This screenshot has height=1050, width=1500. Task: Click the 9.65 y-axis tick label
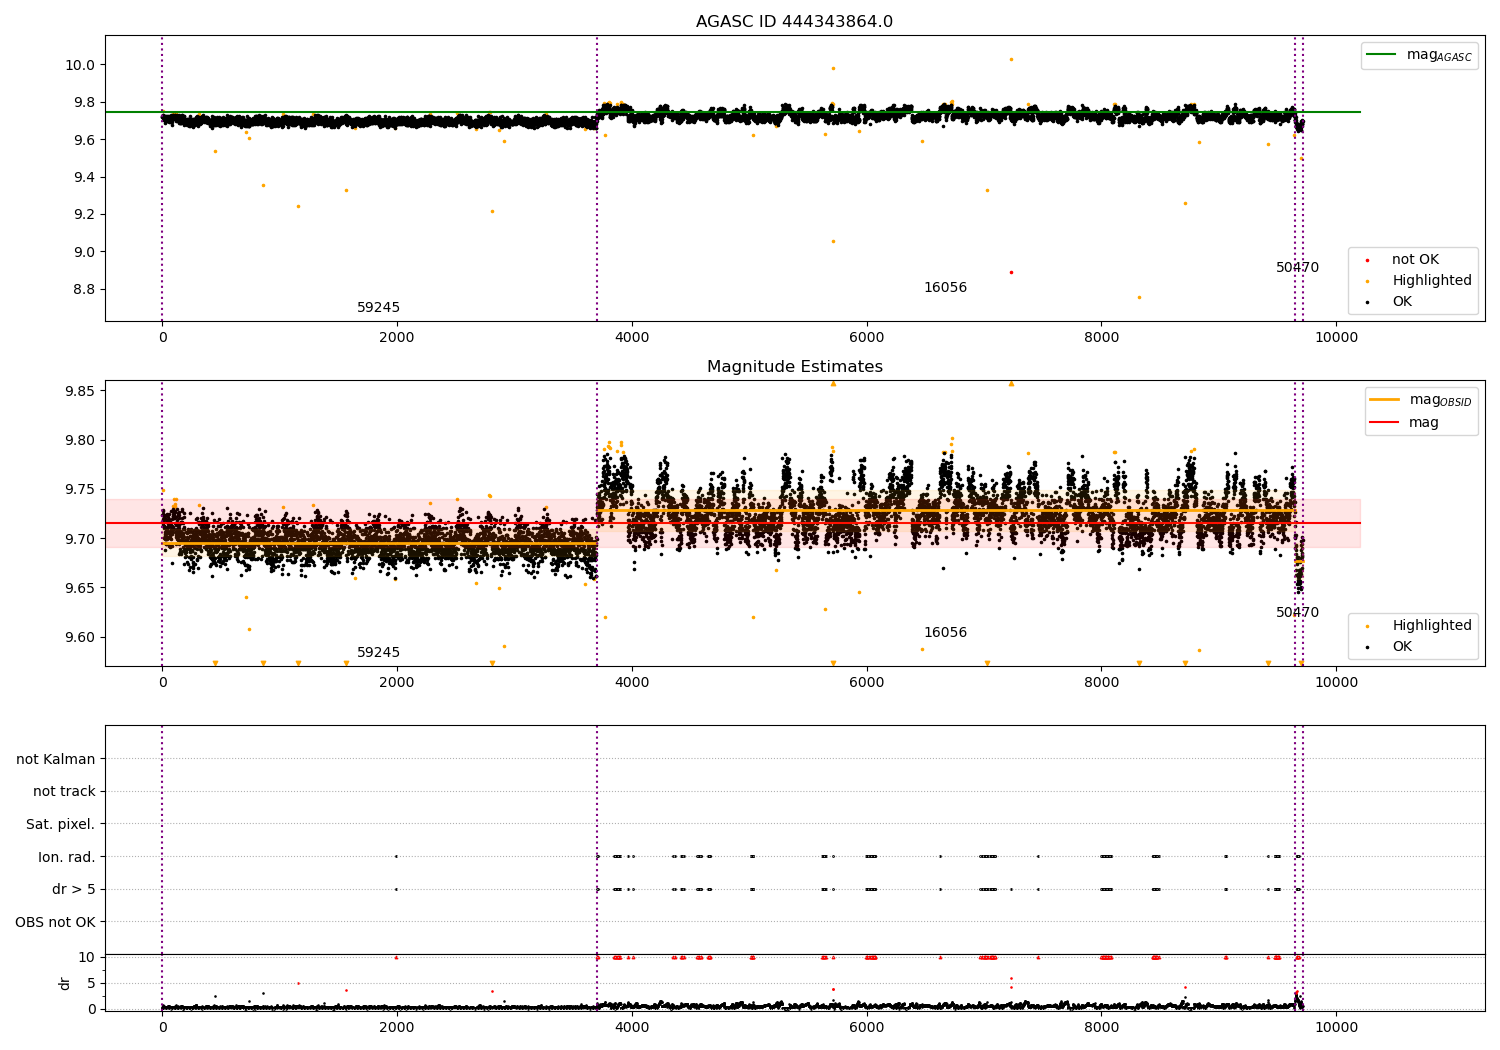[x=80, y=588]
